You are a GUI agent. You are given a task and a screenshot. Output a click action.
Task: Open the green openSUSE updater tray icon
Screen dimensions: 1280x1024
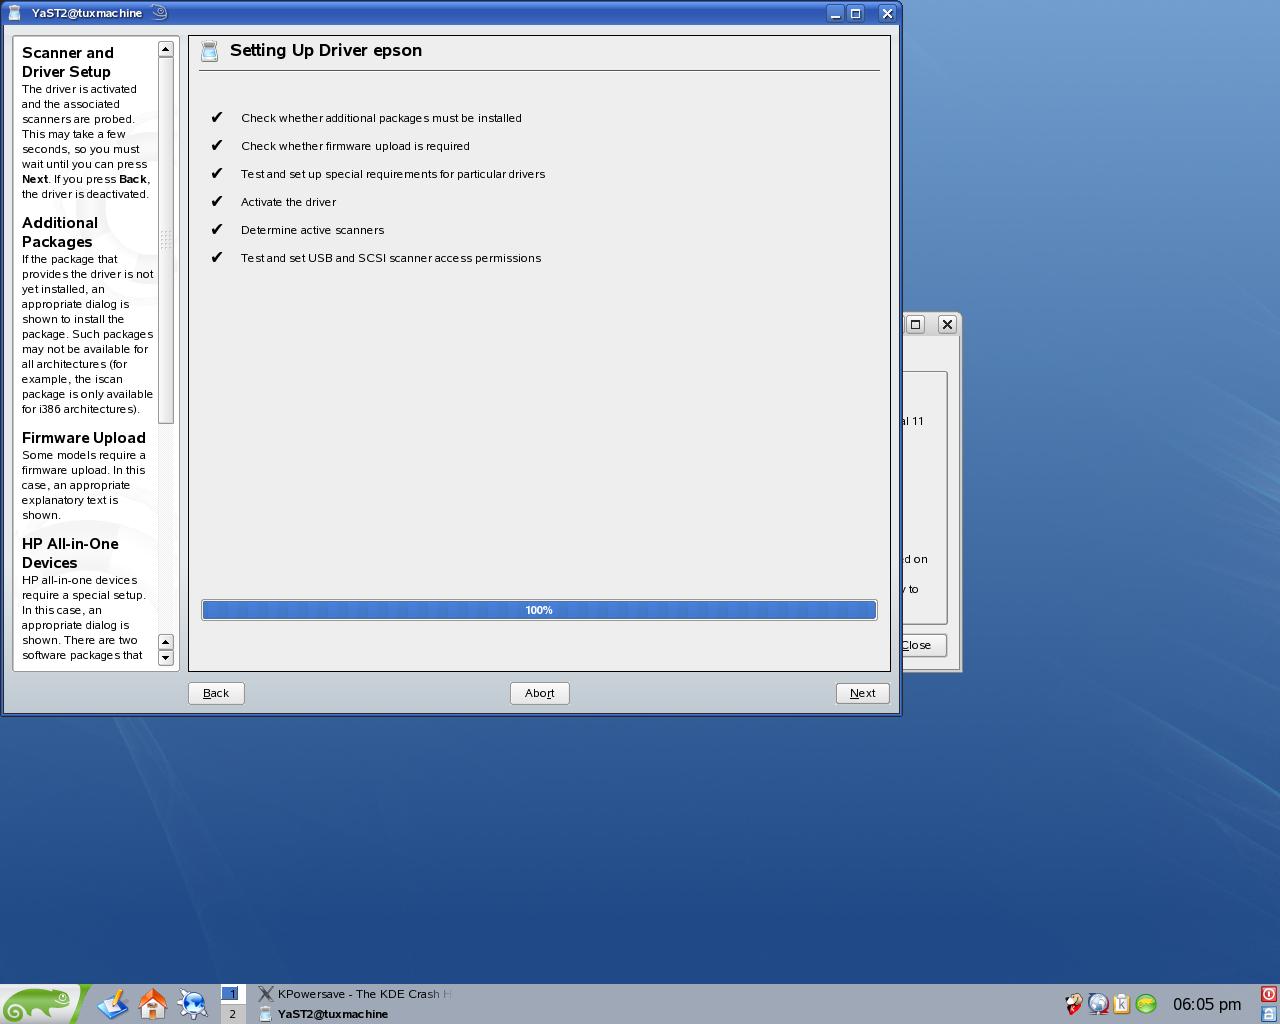[x=1146, y=1004]
